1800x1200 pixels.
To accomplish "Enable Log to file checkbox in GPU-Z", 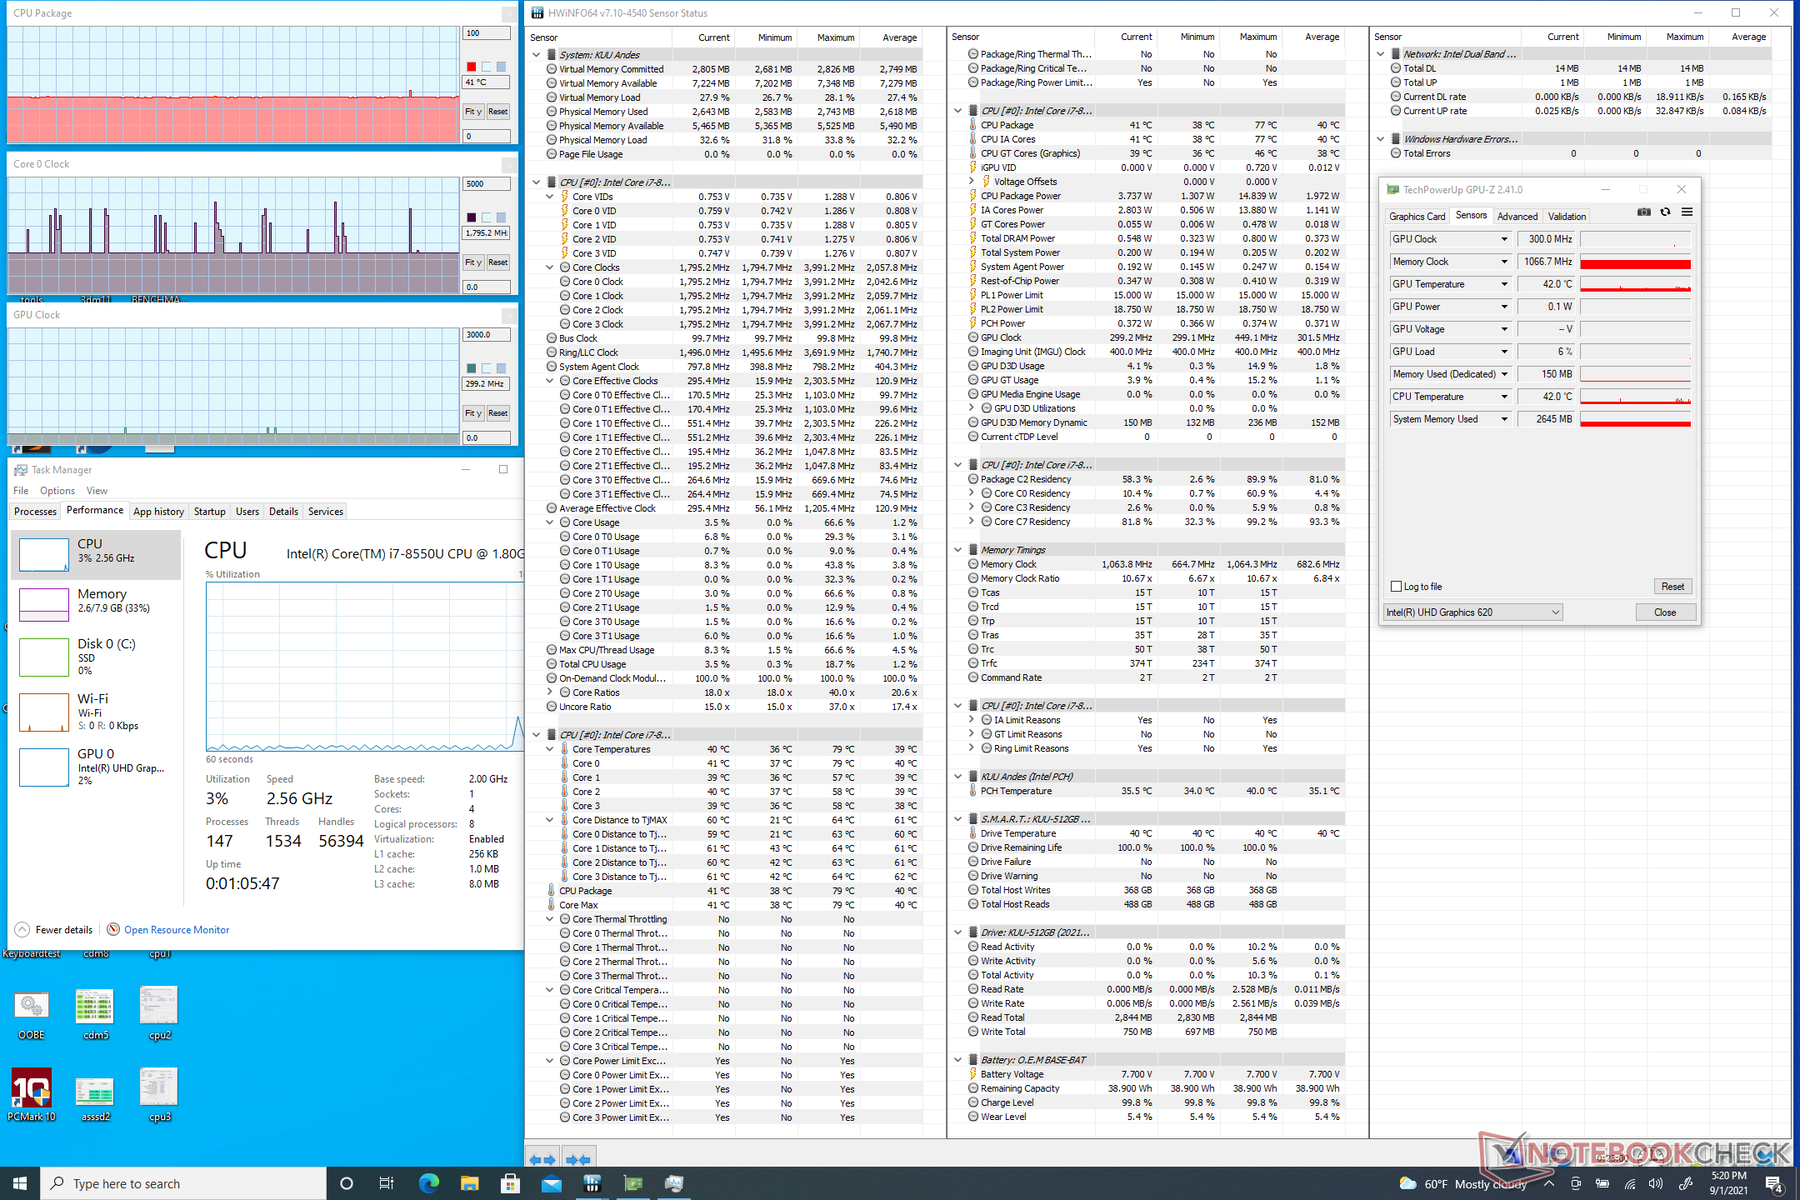I will click(1396, 587).
